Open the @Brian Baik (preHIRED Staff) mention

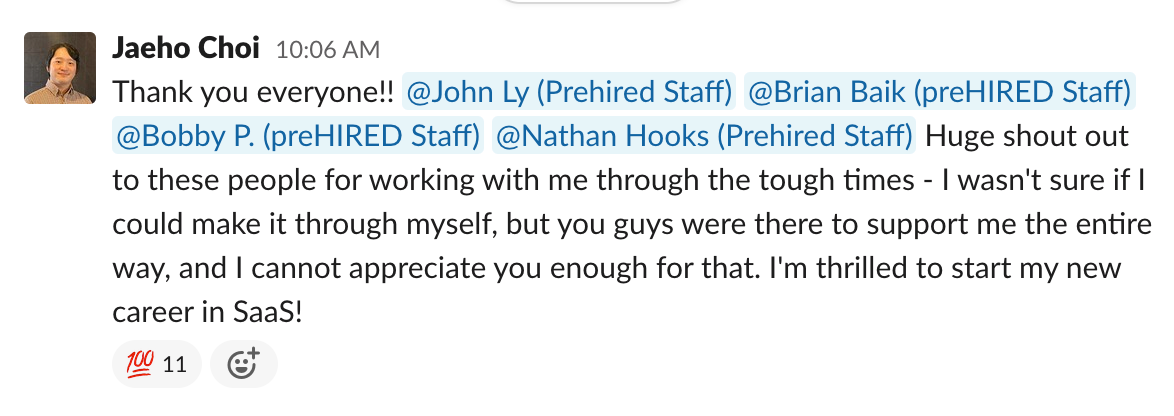click(940, 92)
